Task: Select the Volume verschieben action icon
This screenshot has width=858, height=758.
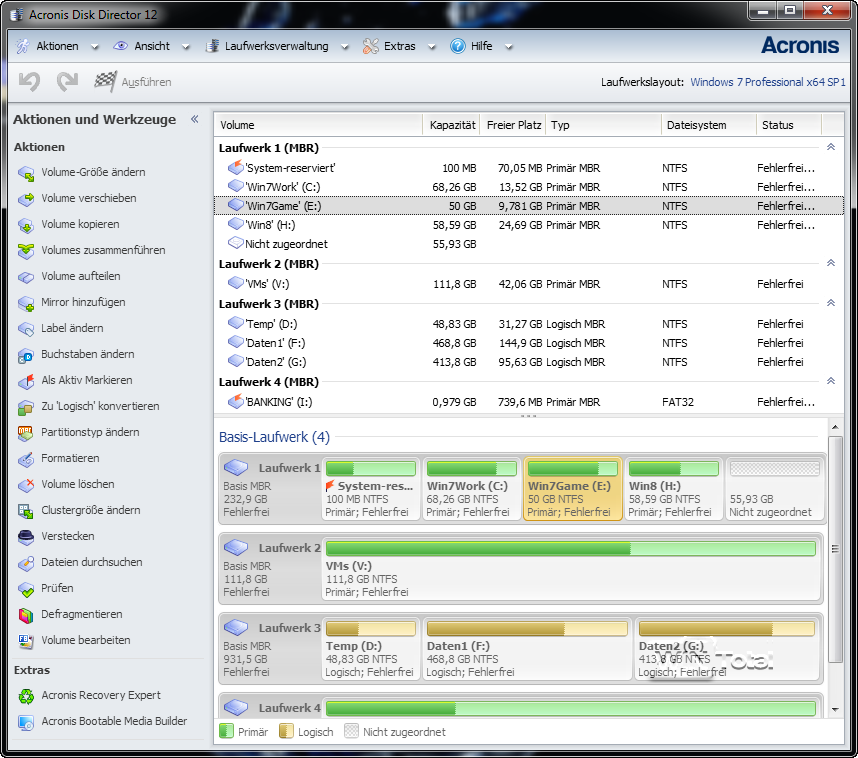Action: click(x=26, y=199)
